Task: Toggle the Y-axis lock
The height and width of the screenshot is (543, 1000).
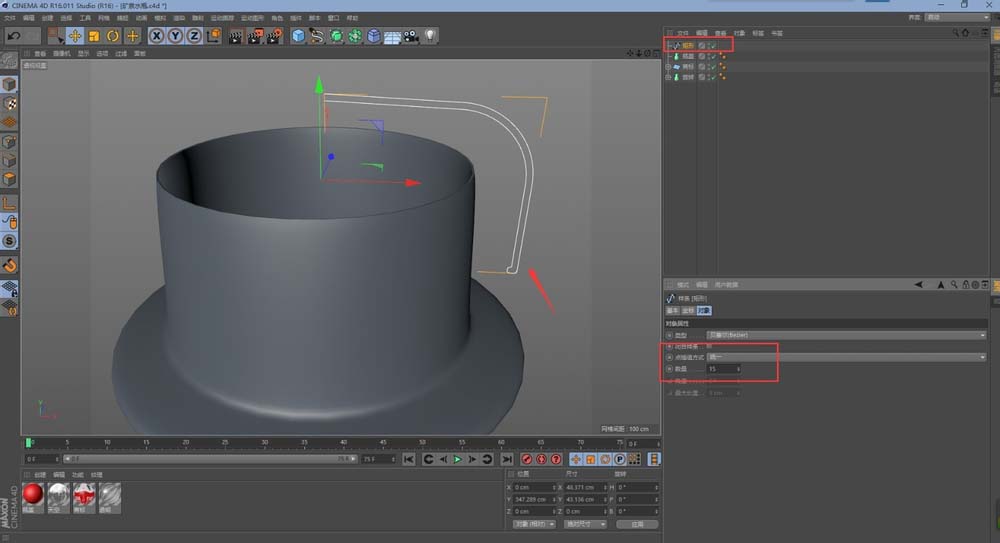Action: point(175,36)
